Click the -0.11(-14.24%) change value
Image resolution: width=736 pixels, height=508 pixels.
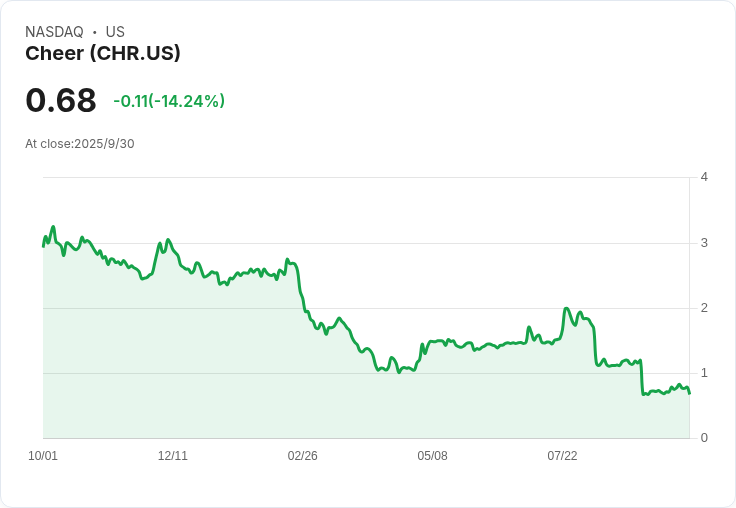pos(169,101)
